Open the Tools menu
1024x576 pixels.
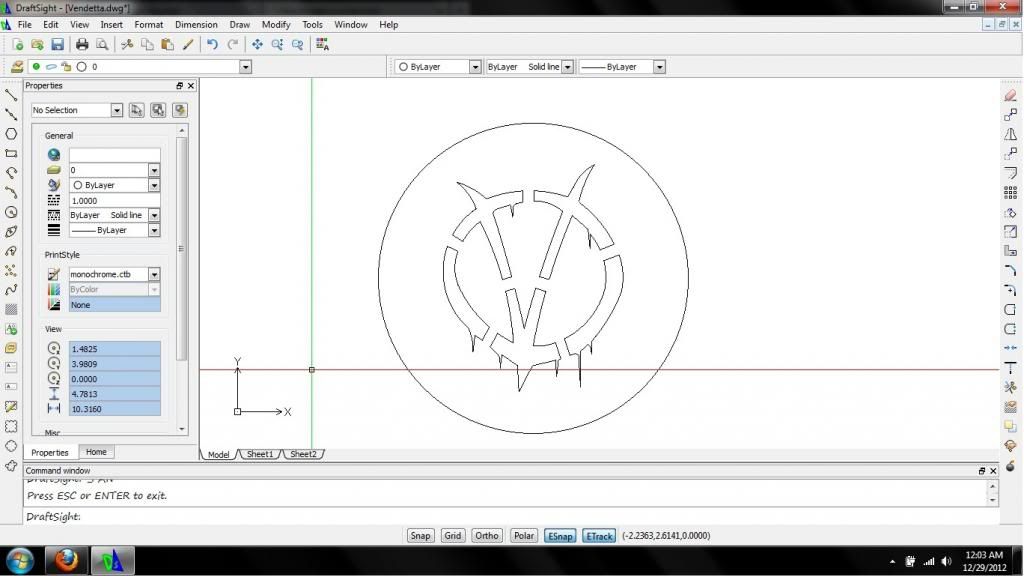click(x=312, y=25)
